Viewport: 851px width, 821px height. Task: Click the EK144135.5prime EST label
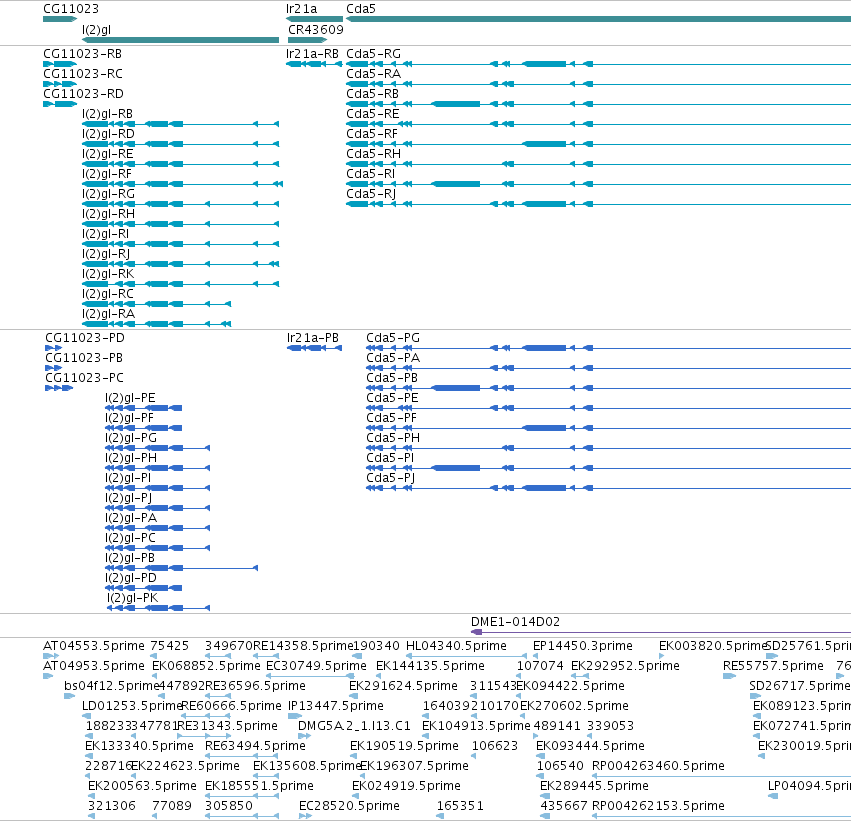(430, 666)
